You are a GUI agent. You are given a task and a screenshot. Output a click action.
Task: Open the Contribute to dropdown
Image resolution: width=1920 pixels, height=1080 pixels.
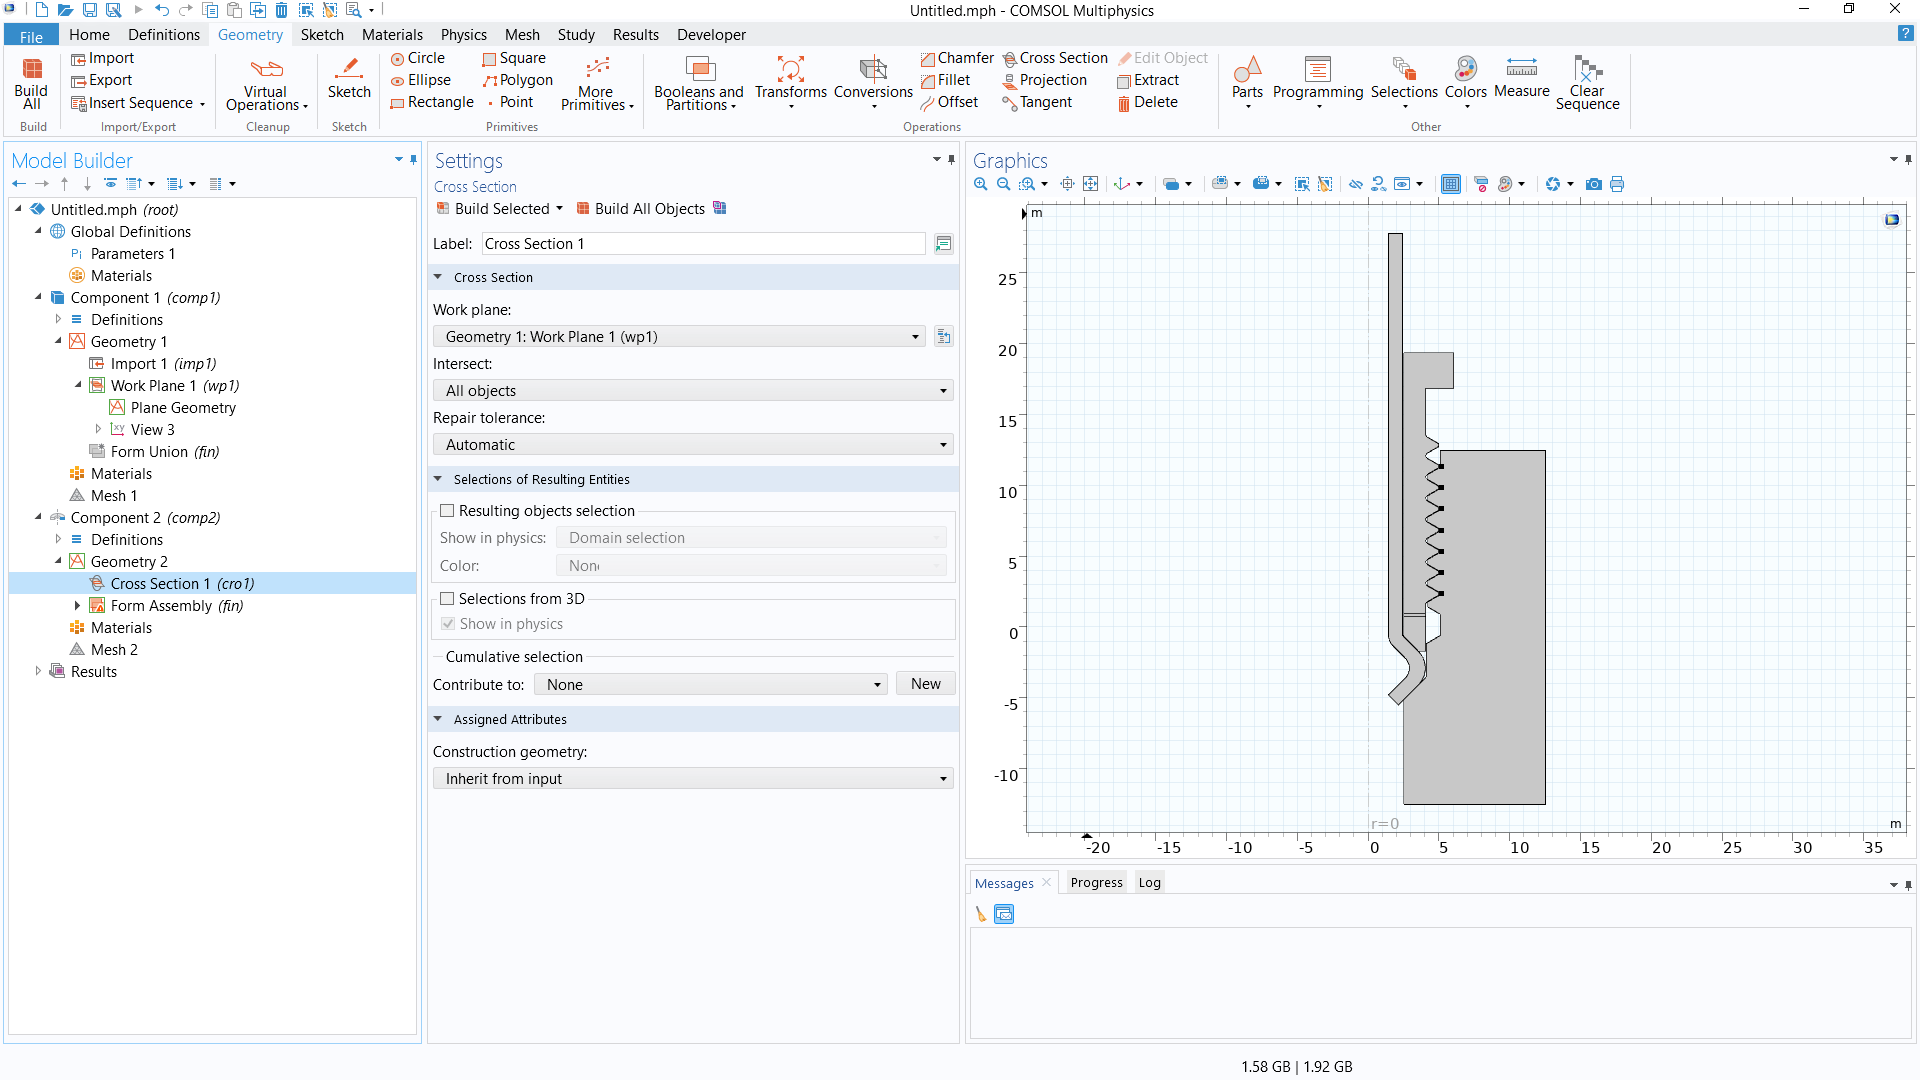(711, 685)
